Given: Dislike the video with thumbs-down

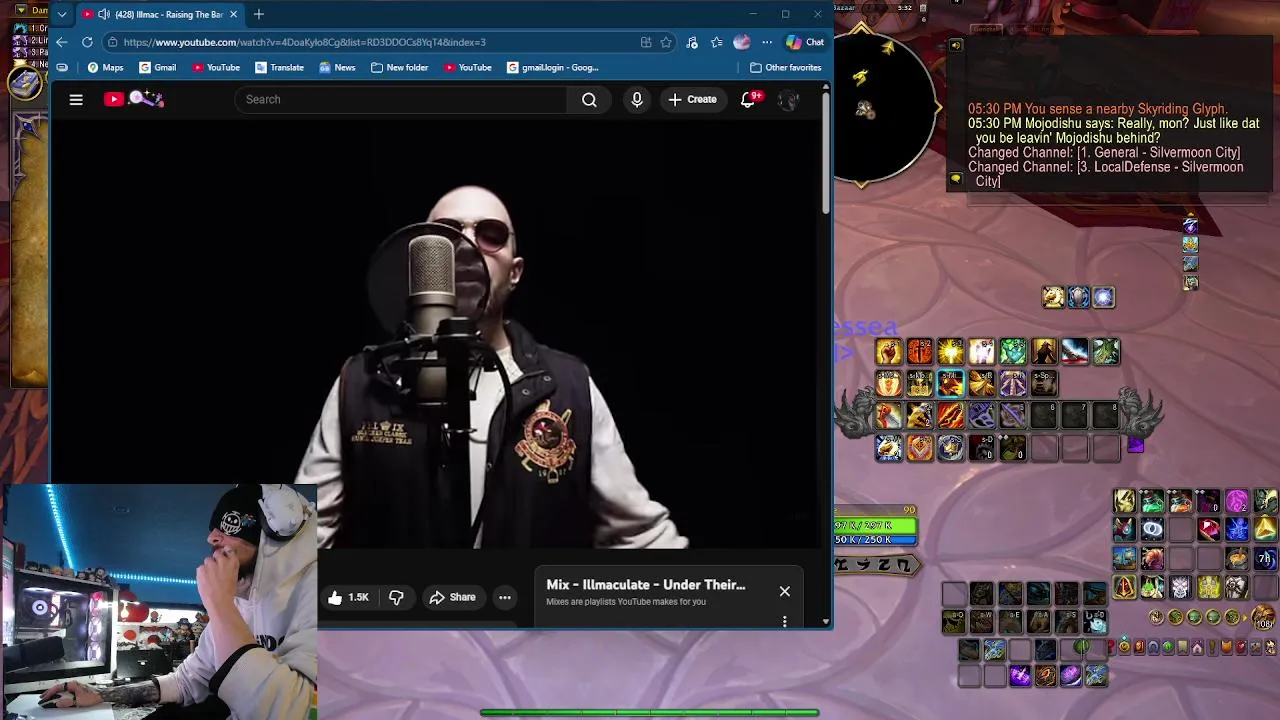Looking at the screenshot, I should point(396,597).
